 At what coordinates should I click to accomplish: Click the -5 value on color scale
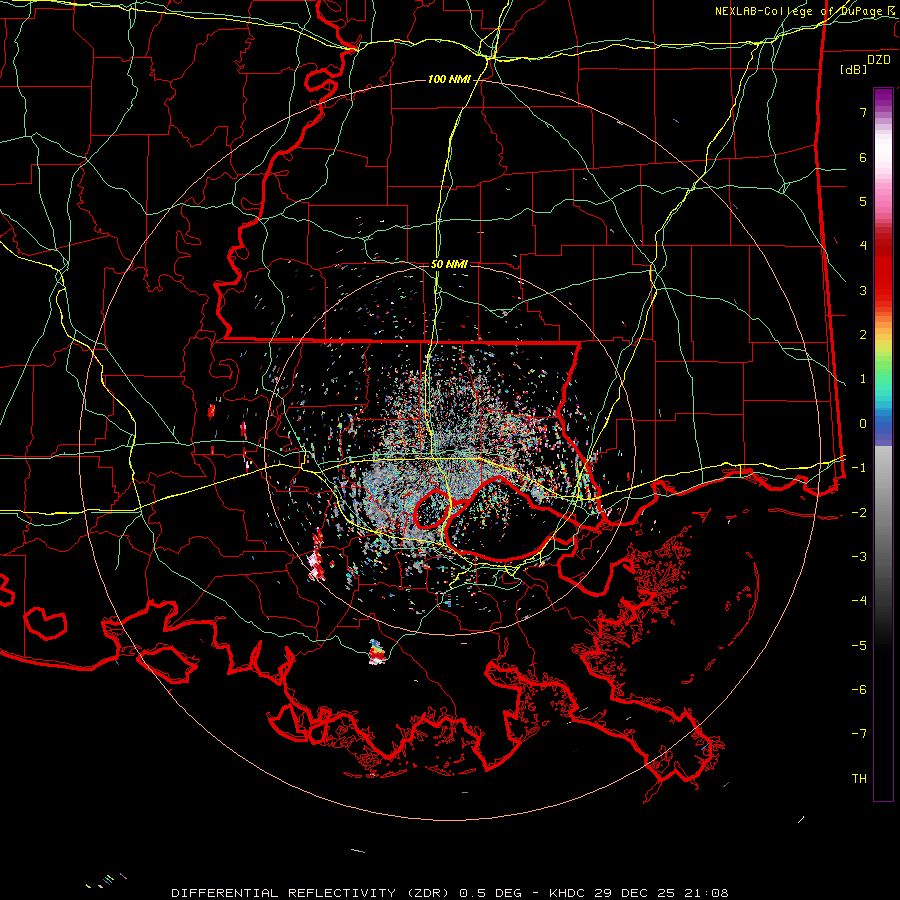tap(859, 645)
